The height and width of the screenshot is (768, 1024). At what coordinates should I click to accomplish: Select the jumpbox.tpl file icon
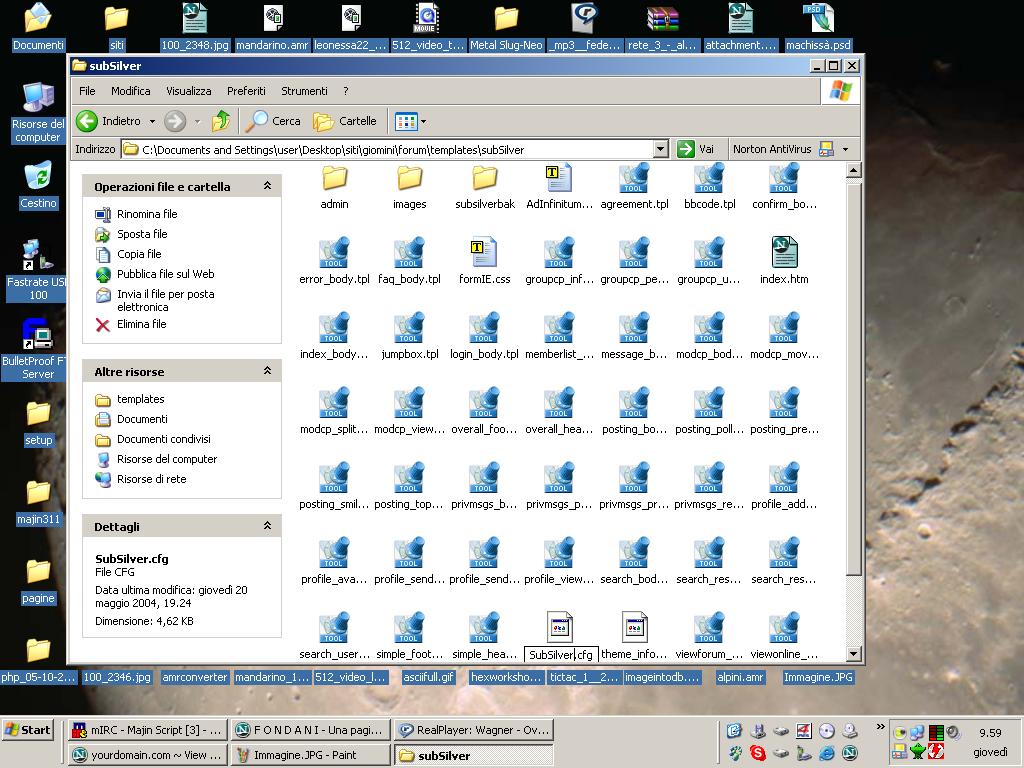tap(409, 327)
